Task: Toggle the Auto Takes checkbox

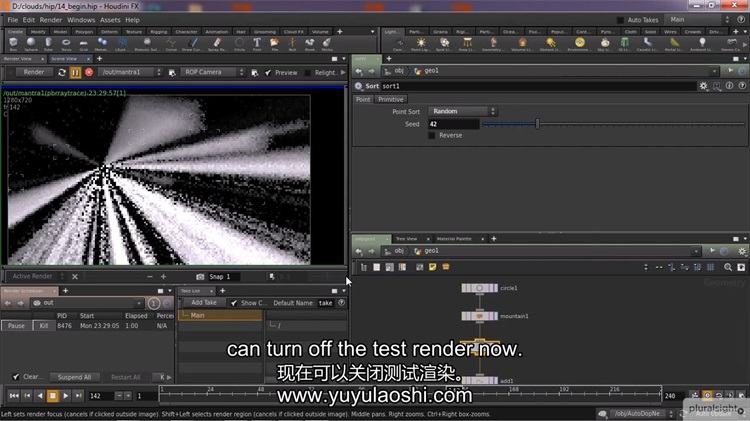Action: [x=620, y=20]
